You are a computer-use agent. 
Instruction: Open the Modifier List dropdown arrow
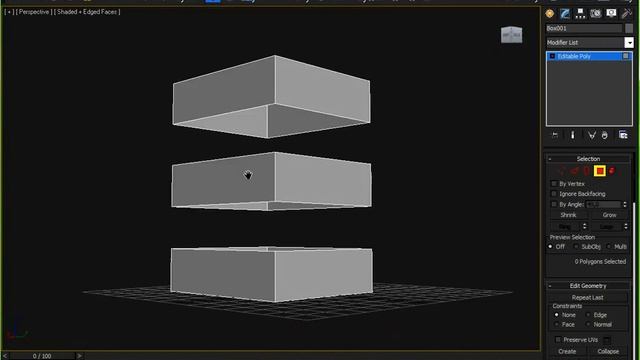tap(629, 42)
